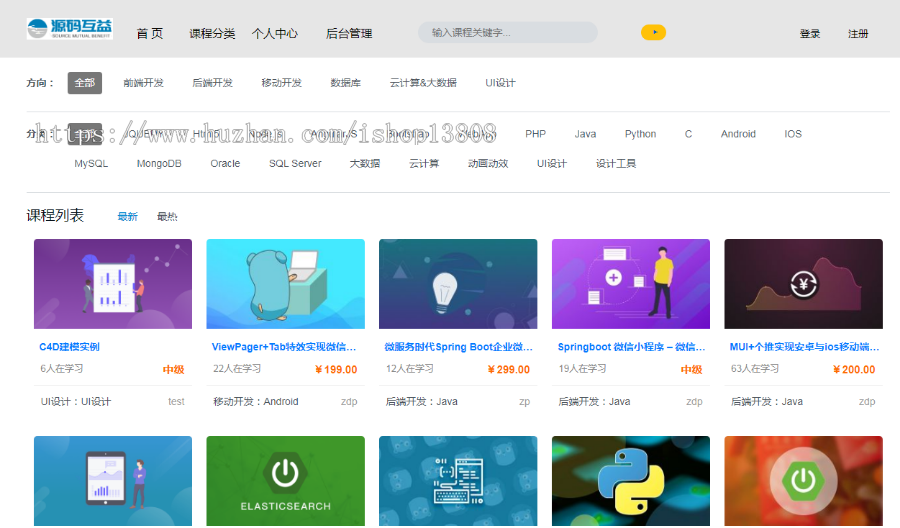The image size is (900, 528).
Task: Click the Springboot 微信小程序 course title
Action: (631, 347)
